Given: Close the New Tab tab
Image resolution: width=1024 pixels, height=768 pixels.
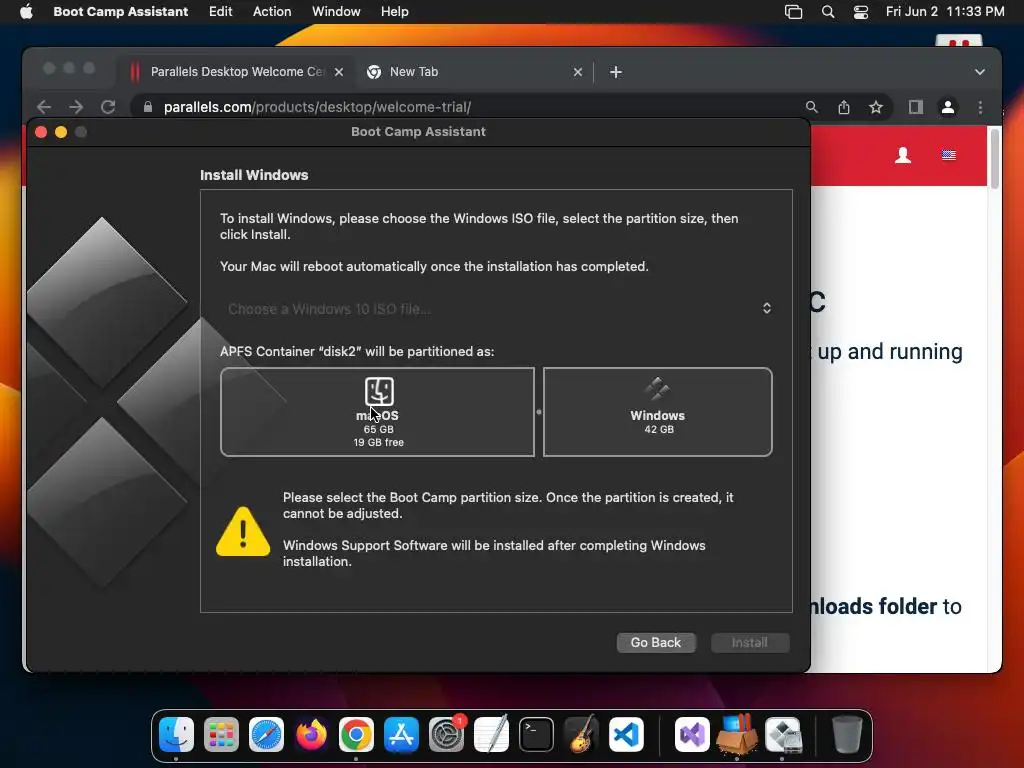Looking at the screenshot, I should [577, 72].
